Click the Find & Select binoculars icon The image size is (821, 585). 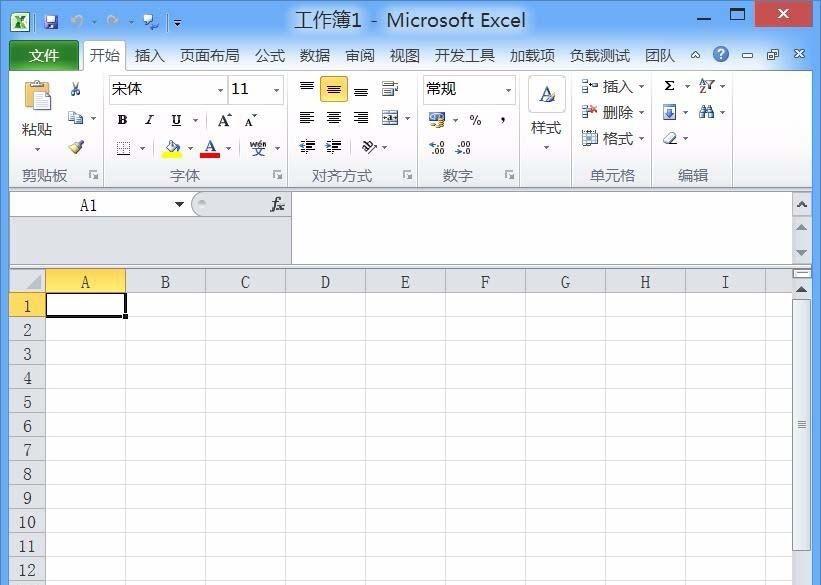[x=708, y=111]
